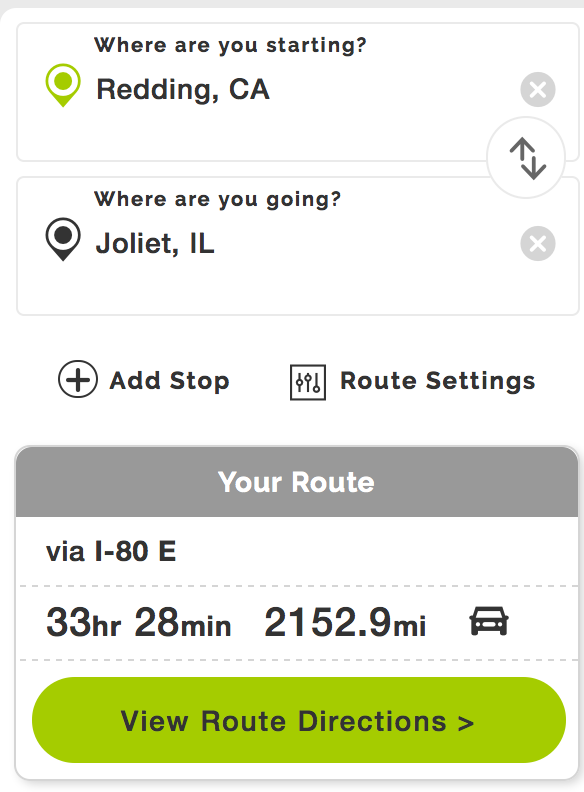
Task: Clear the Joliet, IL destination field
Action: [x=538, y=243]
